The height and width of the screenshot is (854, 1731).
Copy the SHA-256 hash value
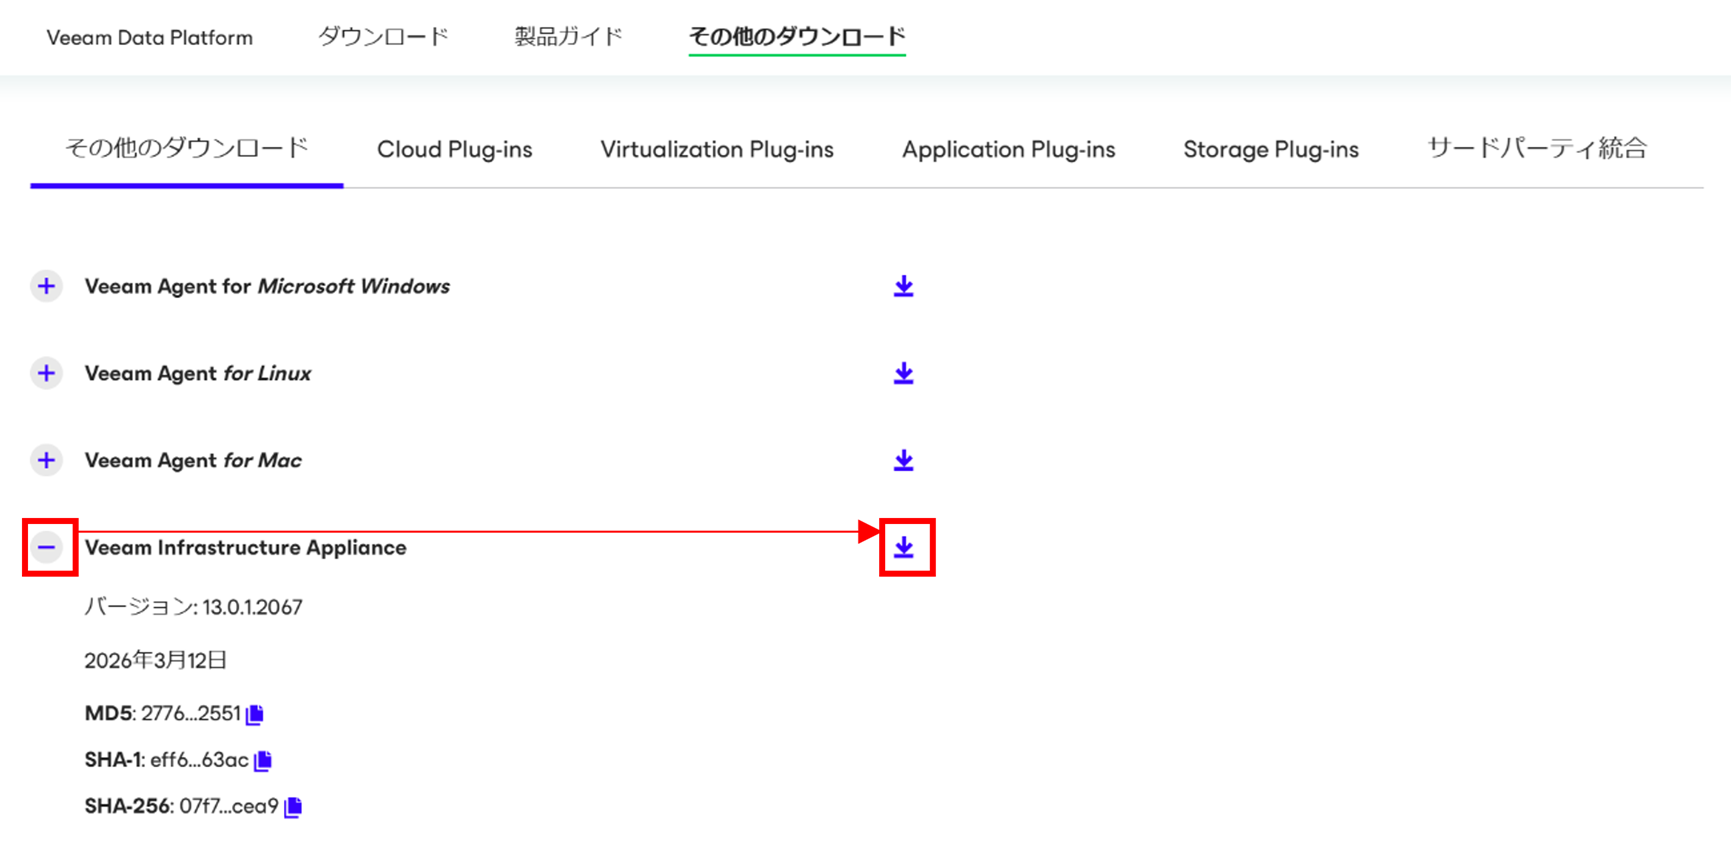point(293,807)
